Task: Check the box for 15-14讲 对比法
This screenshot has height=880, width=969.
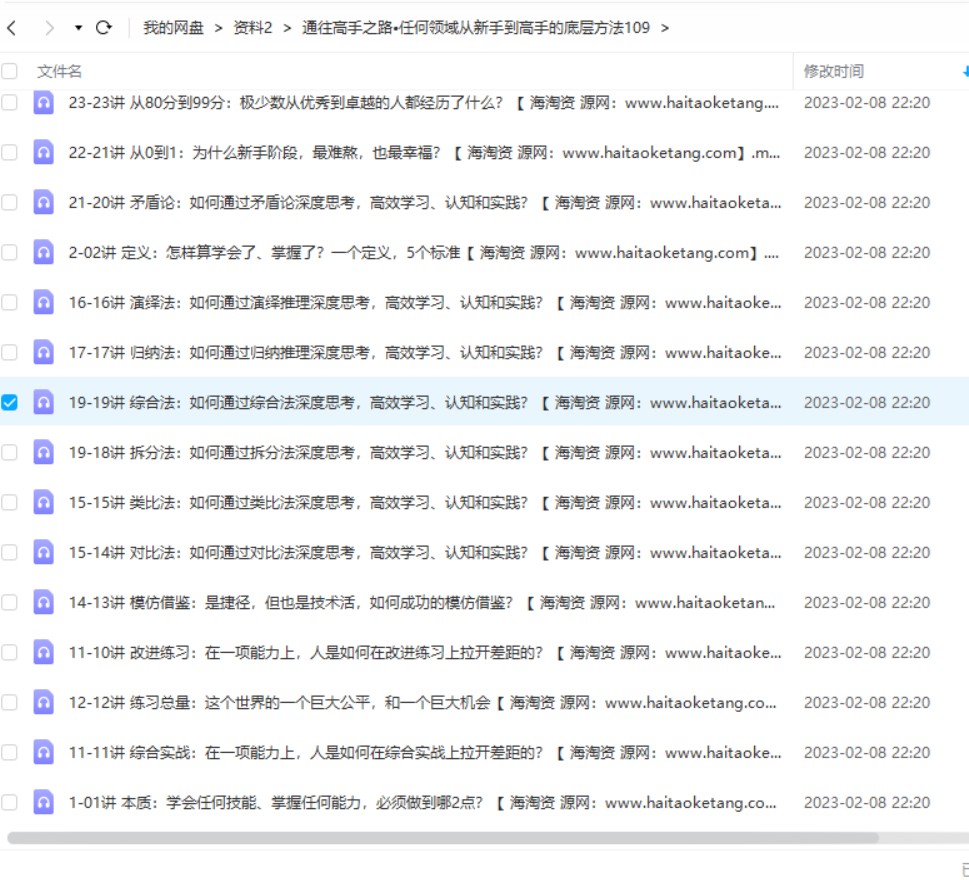Action: click(9, 552)
